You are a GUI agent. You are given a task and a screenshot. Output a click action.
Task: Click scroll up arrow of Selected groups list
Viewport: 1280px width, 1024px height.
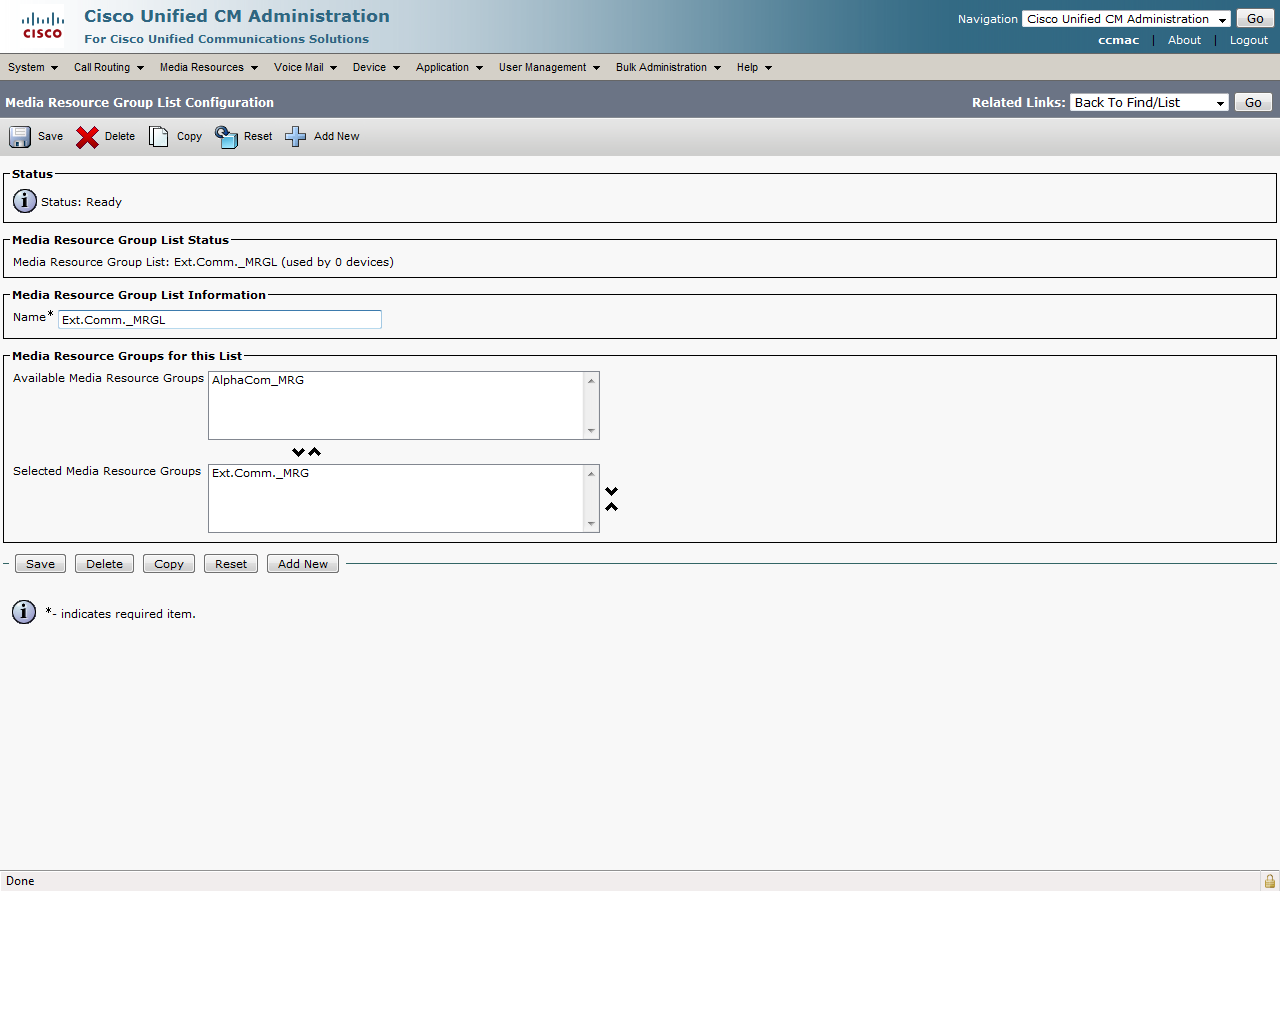[x=591, y=473]
